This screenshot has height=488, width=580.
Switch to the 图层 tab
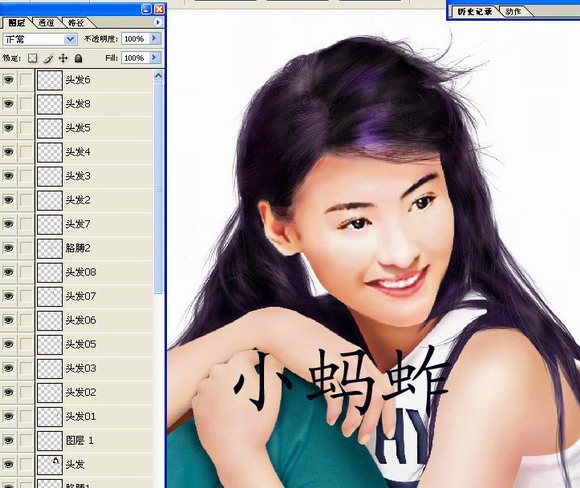click(17, 23)
